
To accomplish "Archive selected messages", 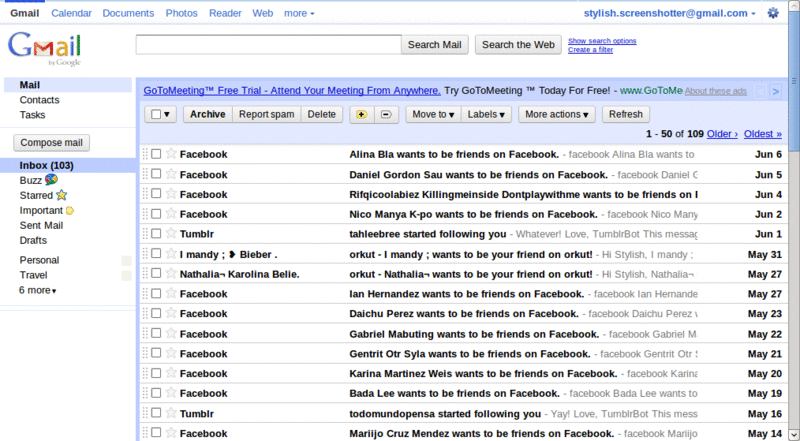I will point(208,114).
